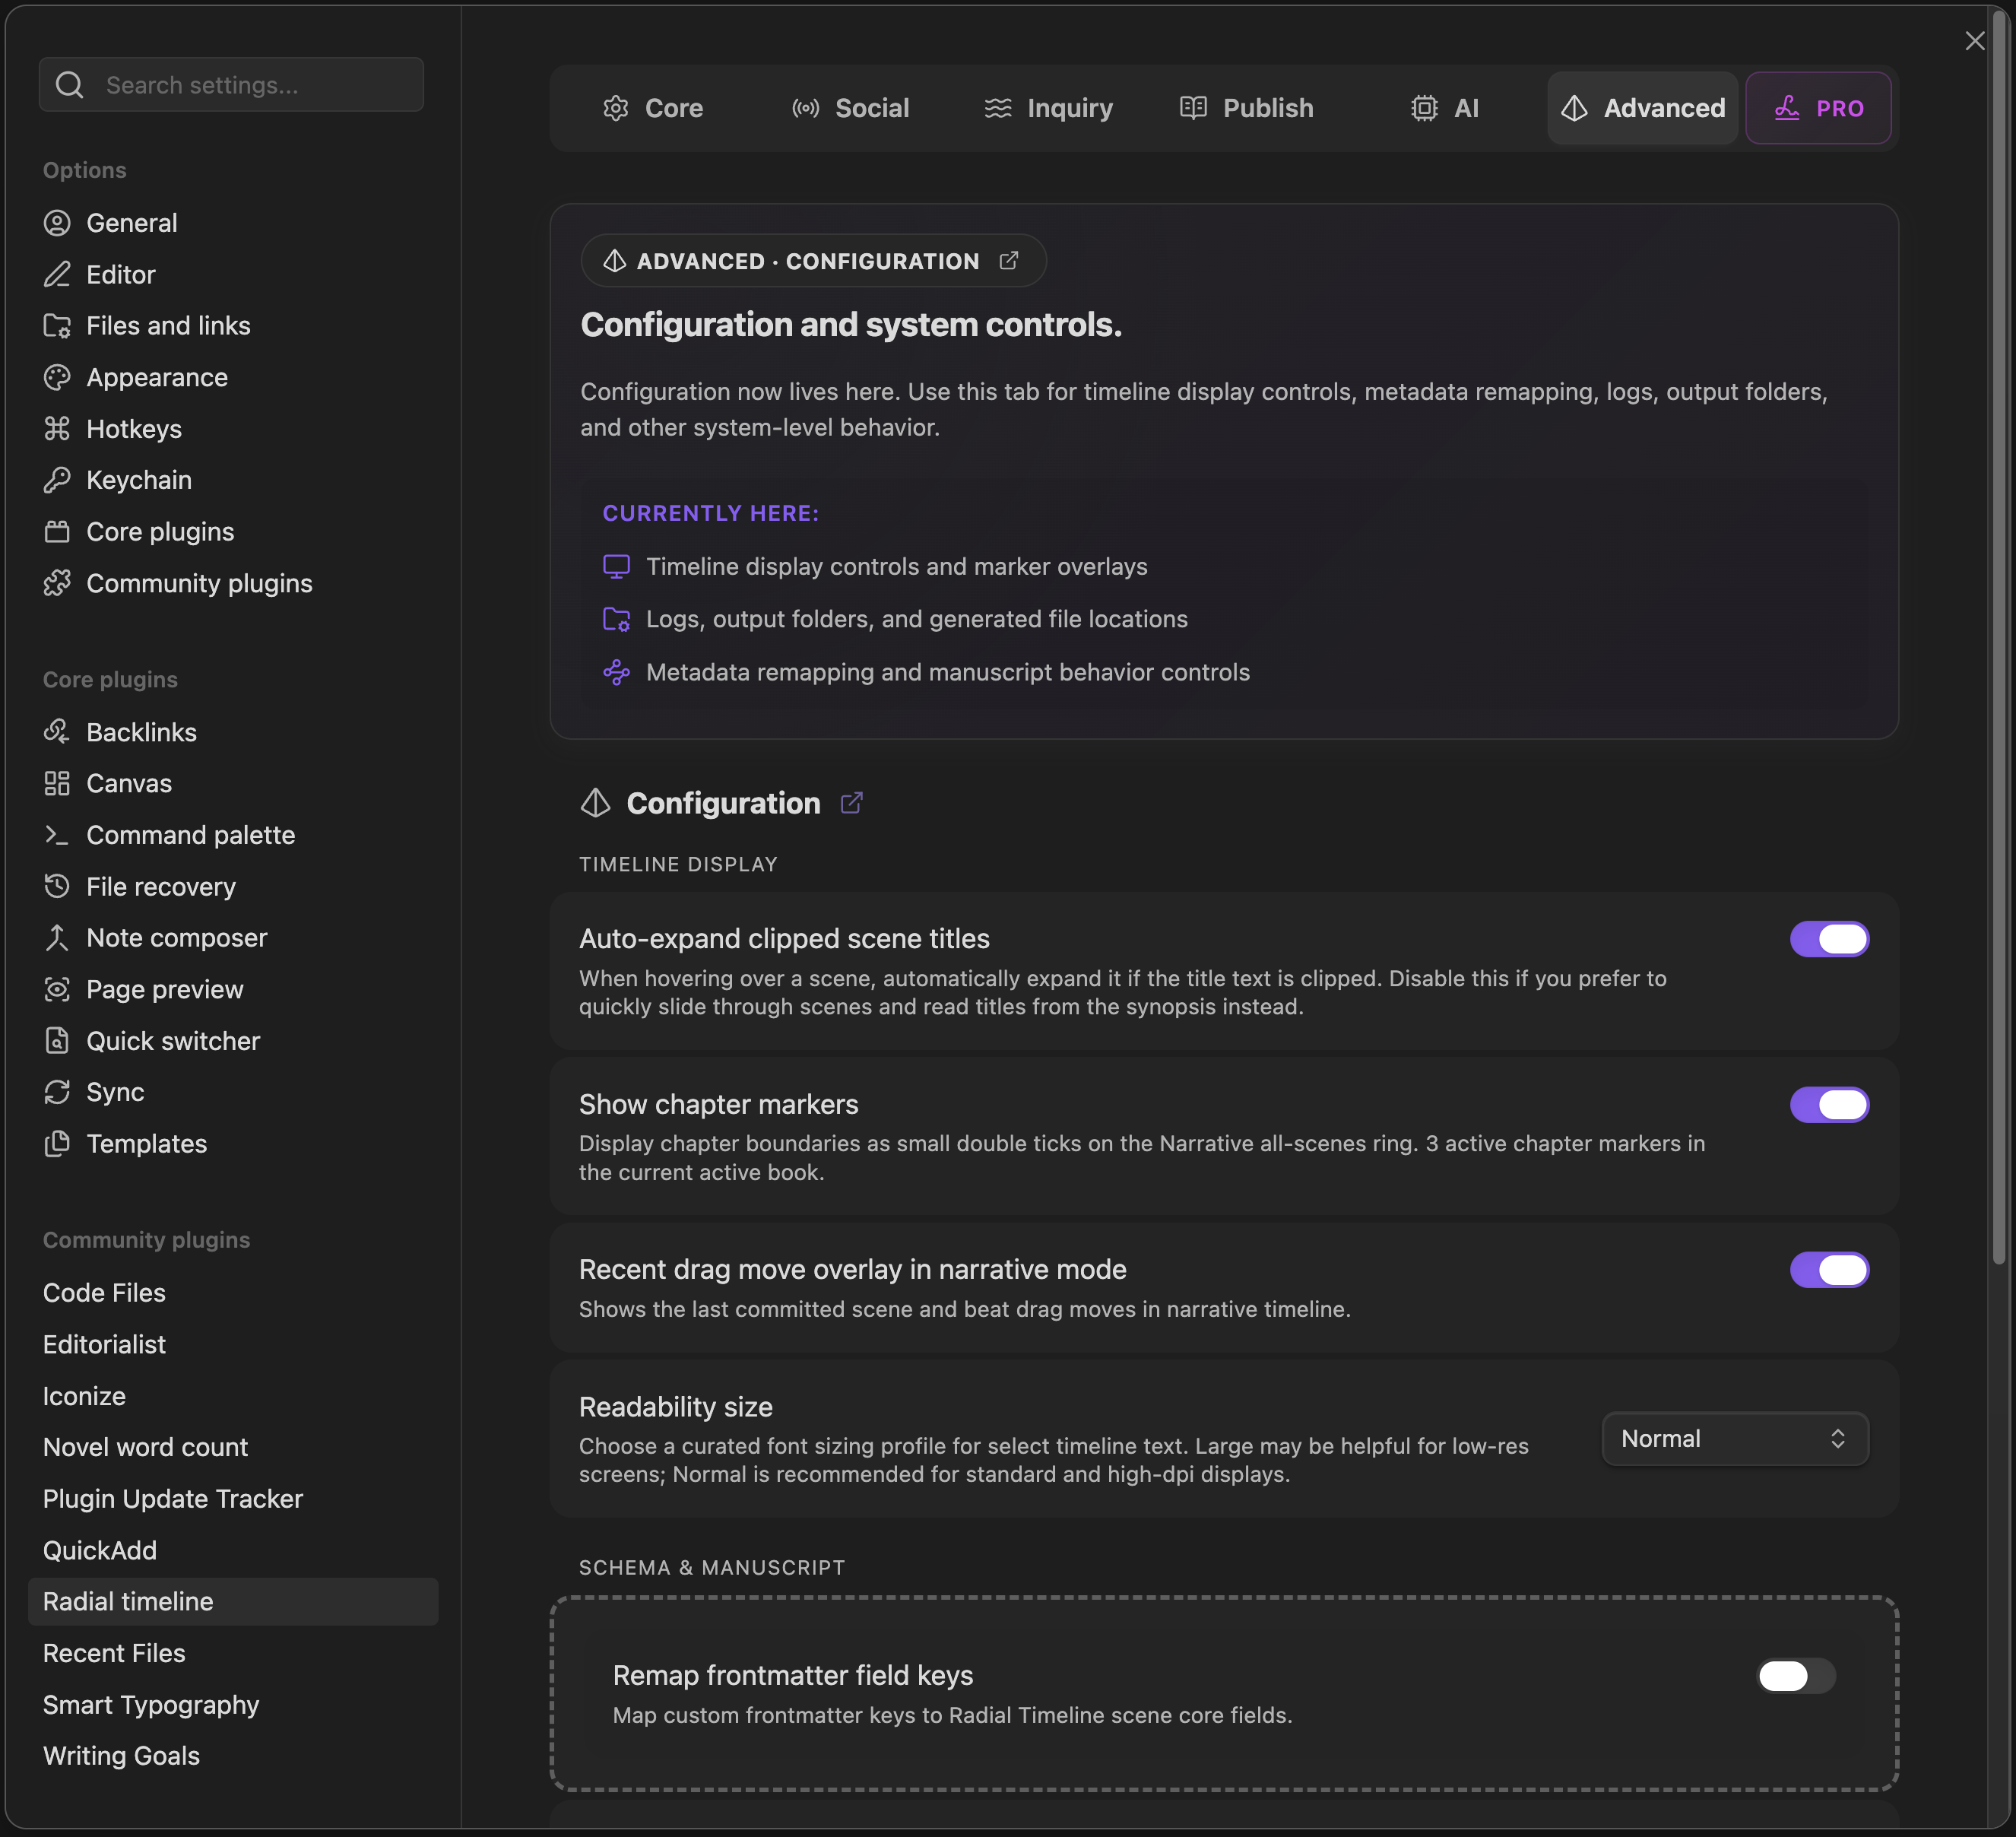Open Code Files plugin settings
The width and height of the screenshot is (2016, 1837).
[233, 1293]
